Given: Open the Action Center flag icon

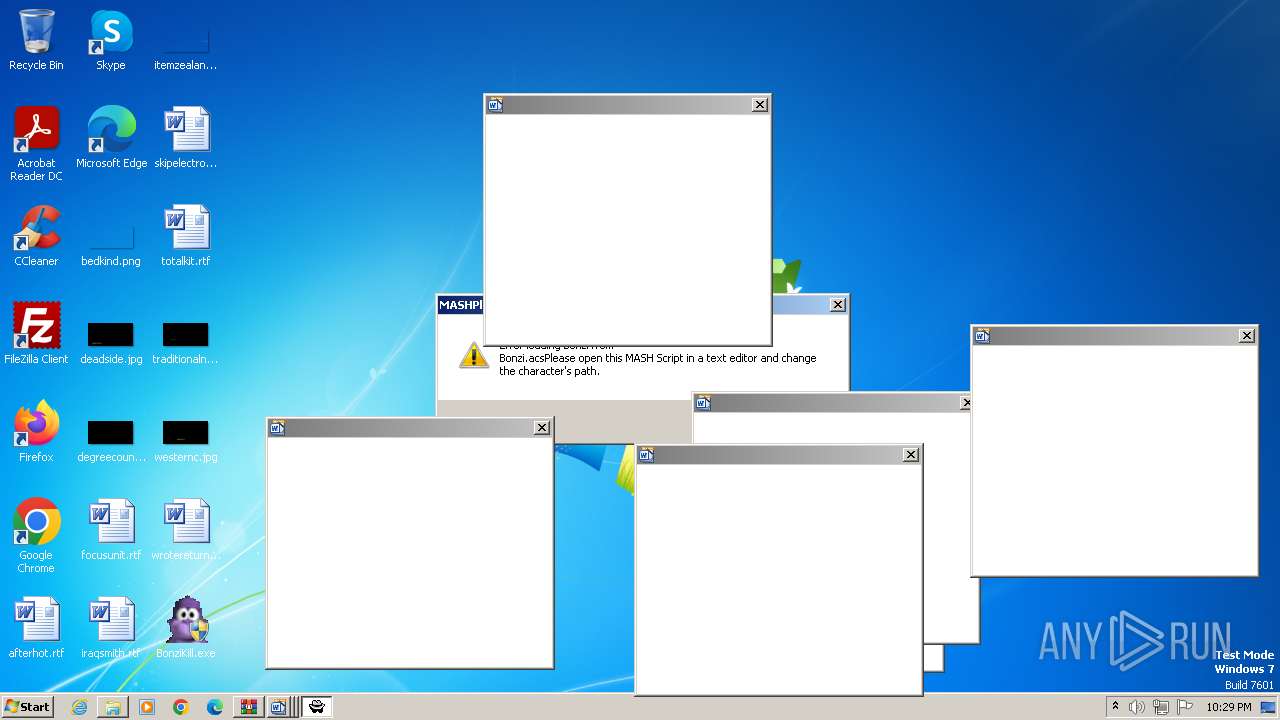Looking at the screenshot, I should click(1185, 707).
